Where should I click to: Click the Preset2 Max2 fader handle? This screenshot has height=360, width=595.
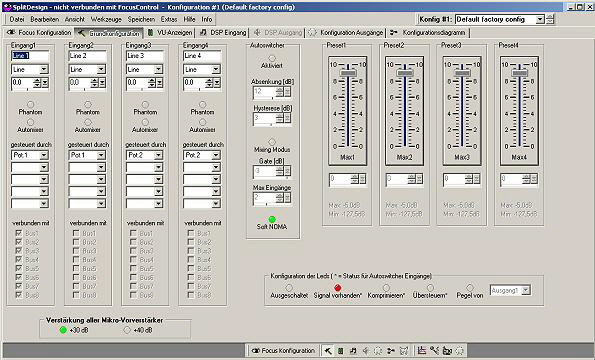[x=405, y=73]
